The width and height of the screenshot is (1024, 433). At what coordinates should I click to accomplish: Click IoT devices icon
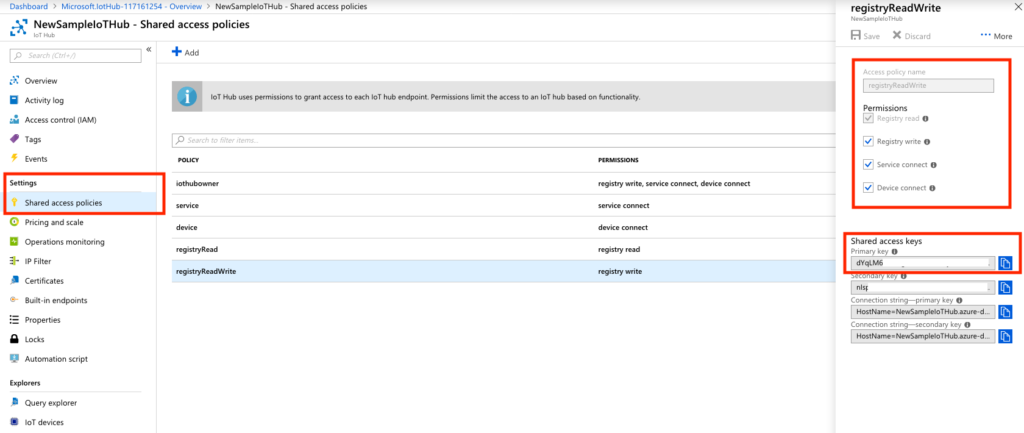pos(14,423)
